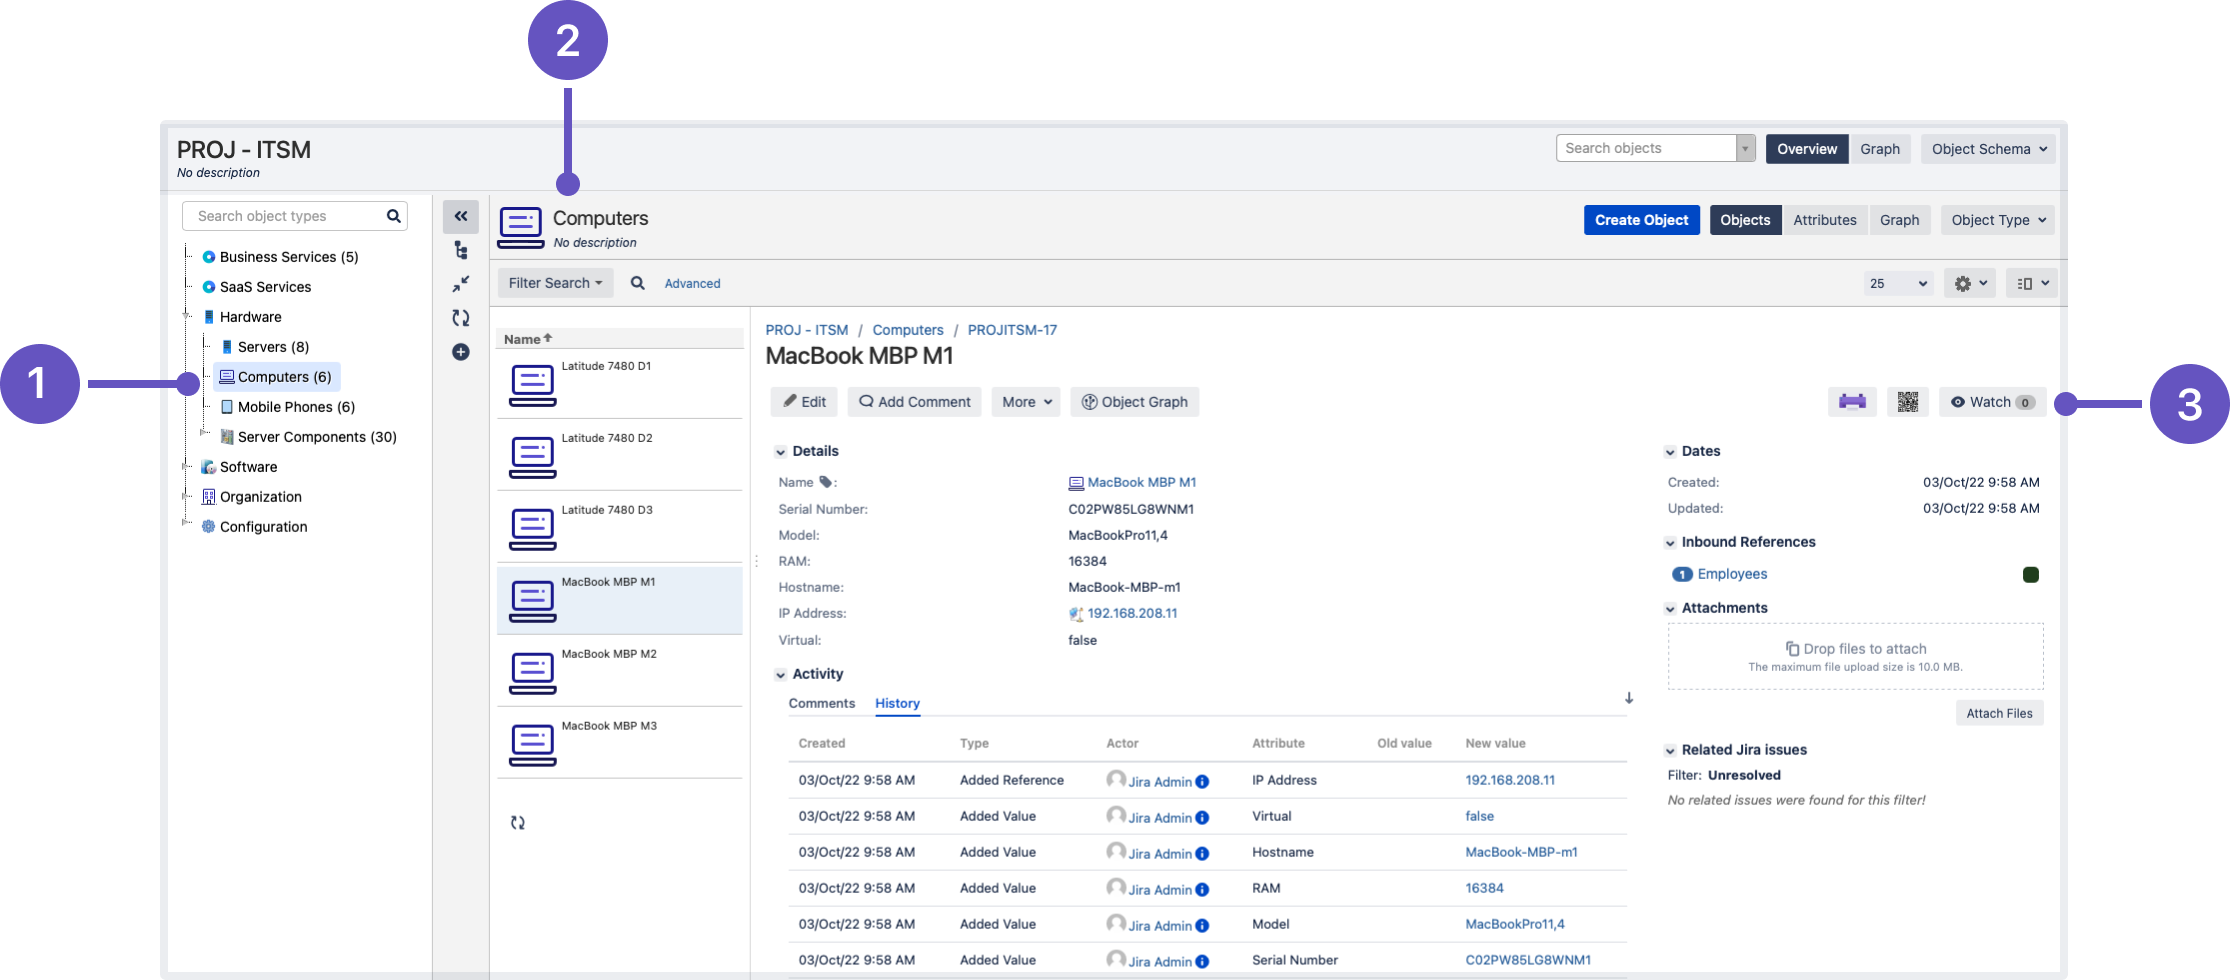The image size is (2230, 980).
Task: Collapse the Activity section
Action: (x=780, y=675)
